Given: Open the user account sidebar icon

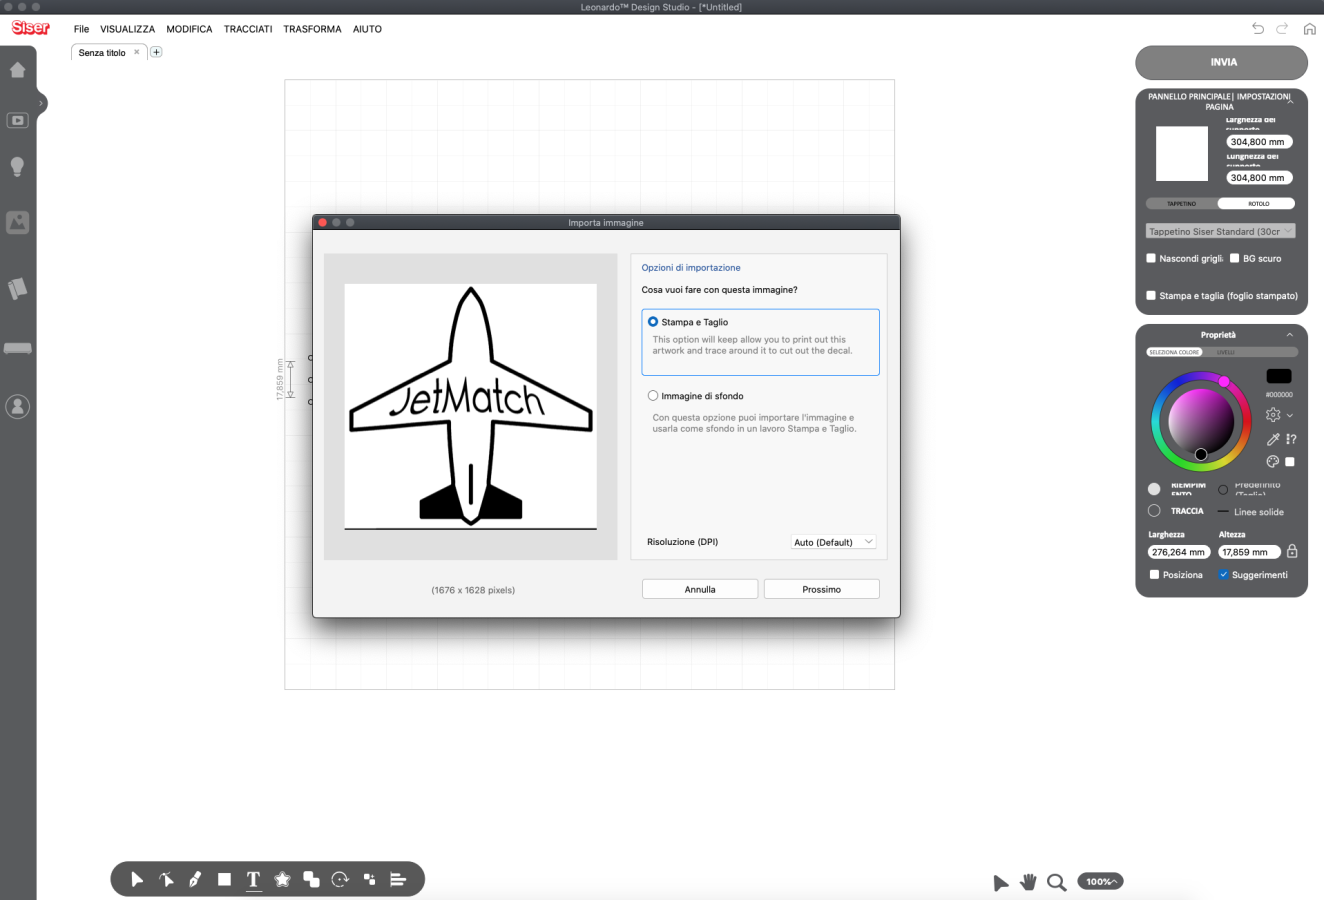Looking at the screenshot, I should [x=17, y=406].
